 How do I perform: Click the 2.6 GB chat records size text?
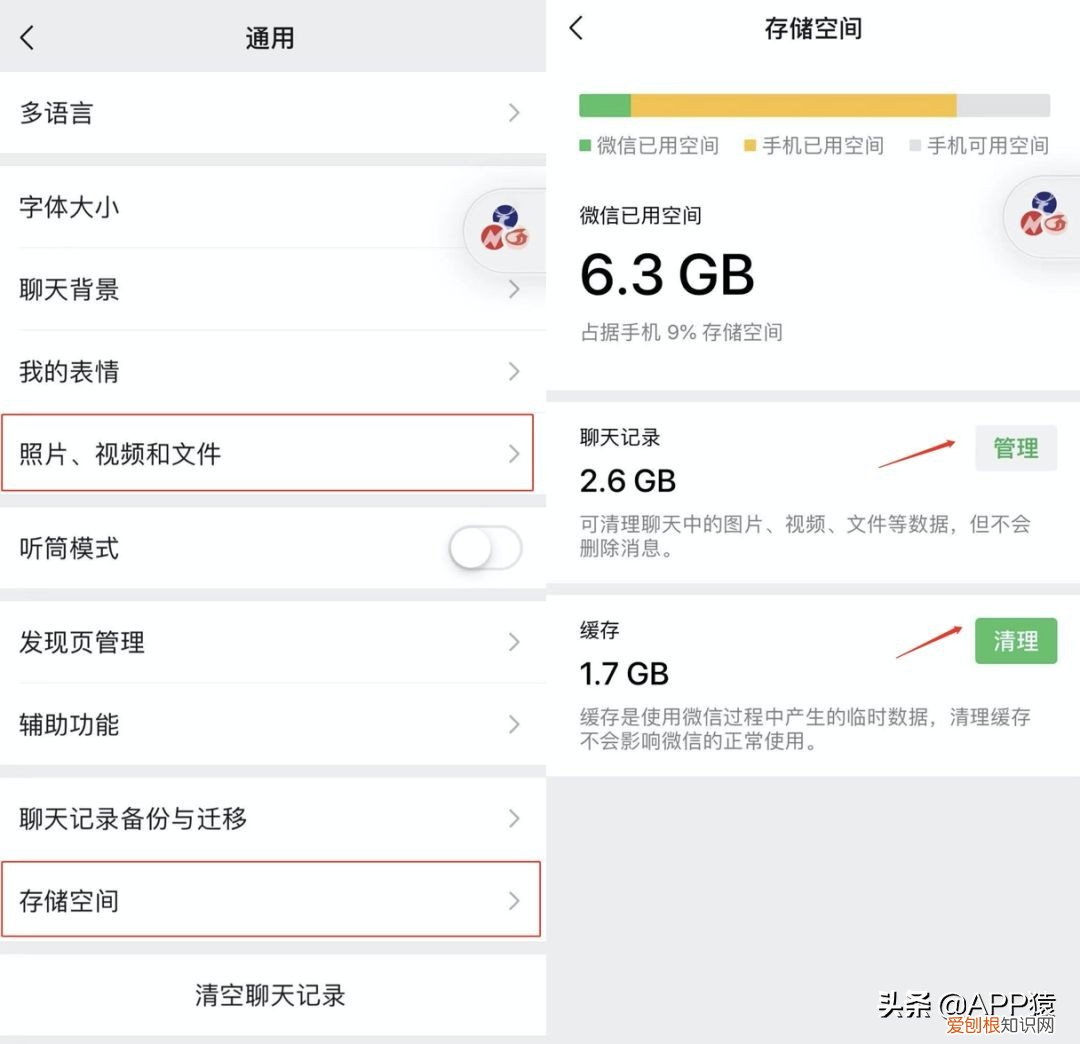tap(627, 480)
